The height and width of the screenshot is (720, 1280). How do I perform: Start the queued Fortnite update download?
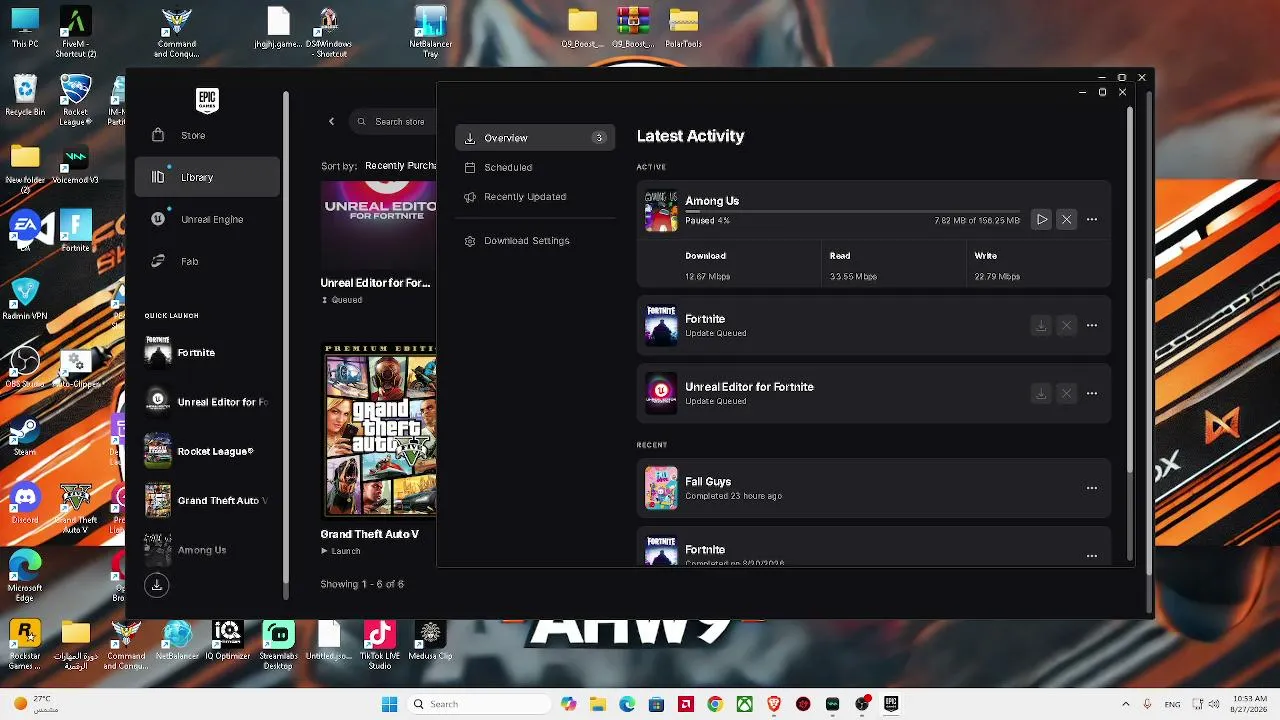(1041, 325)
